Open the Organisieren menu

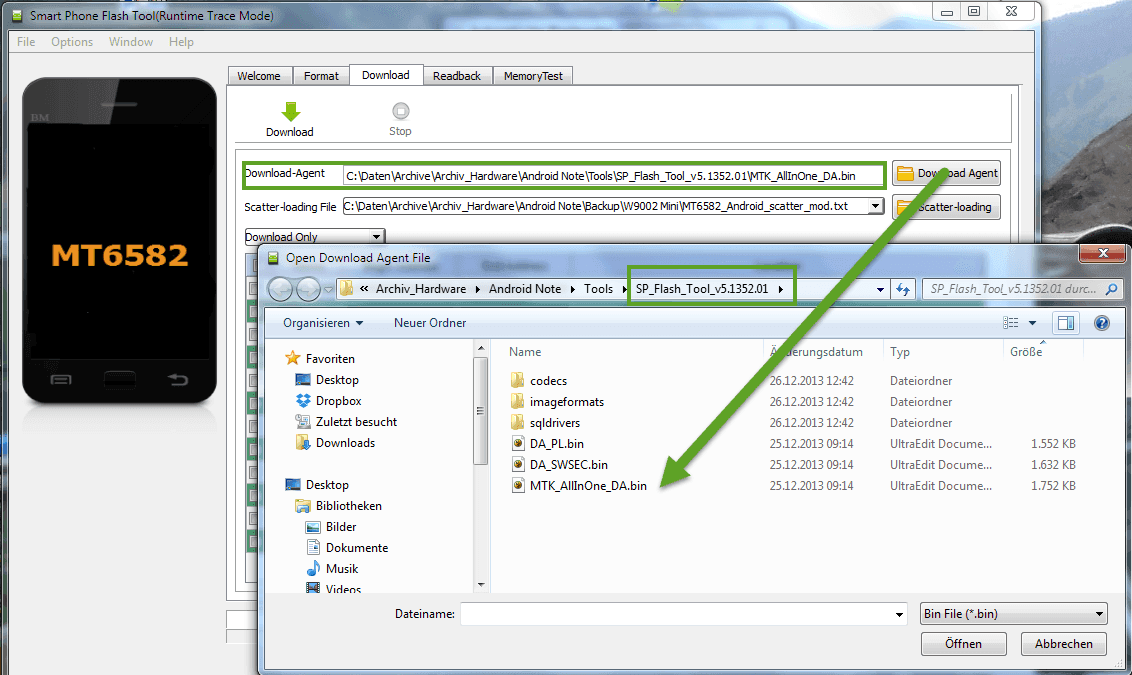pos(323,323)
